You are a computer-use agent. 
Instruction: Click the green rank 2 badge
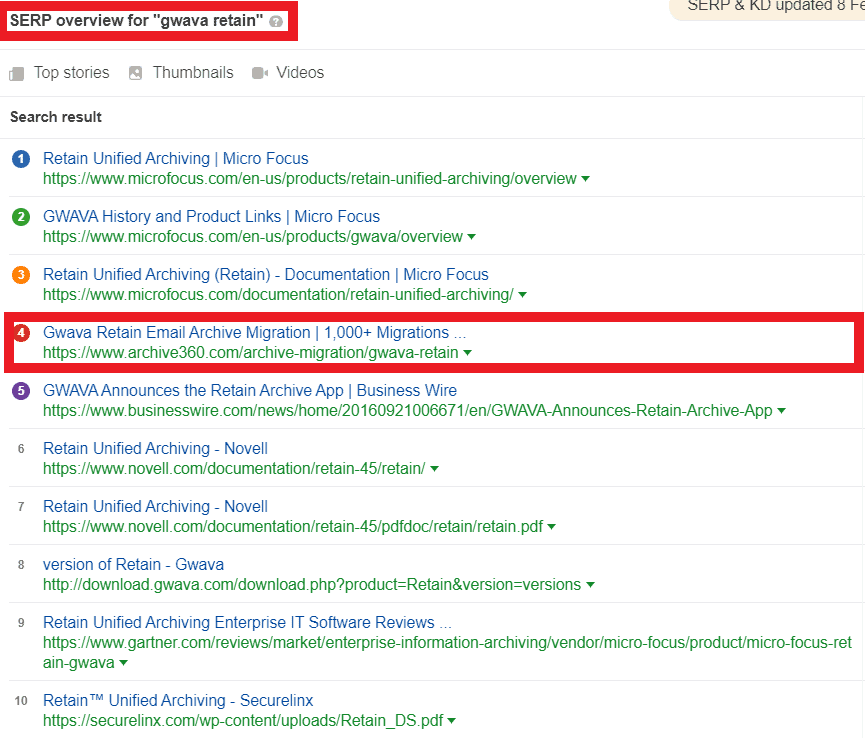21,217
